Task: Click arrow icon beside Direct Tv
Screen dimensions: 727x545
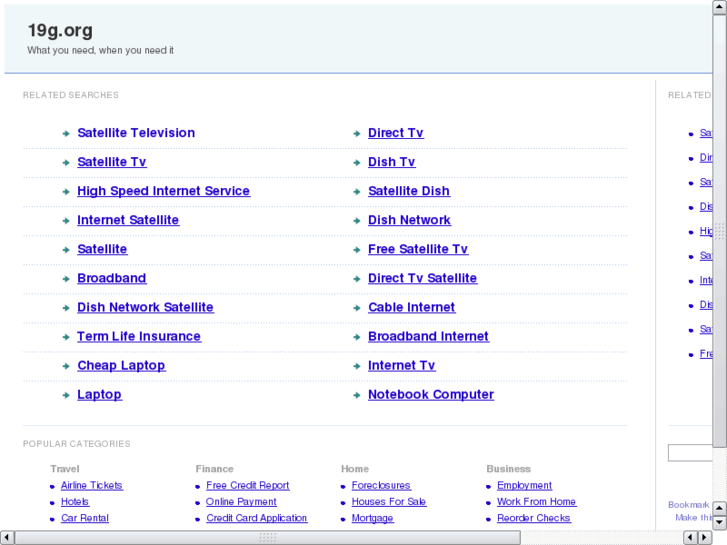Action: 357,134
